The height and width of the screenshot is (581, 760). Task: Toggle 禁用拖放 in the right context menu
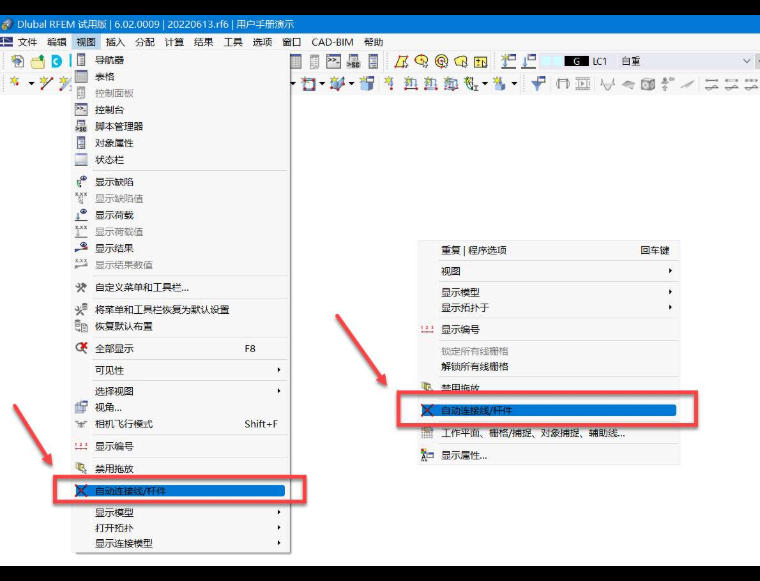pos(548,388)
